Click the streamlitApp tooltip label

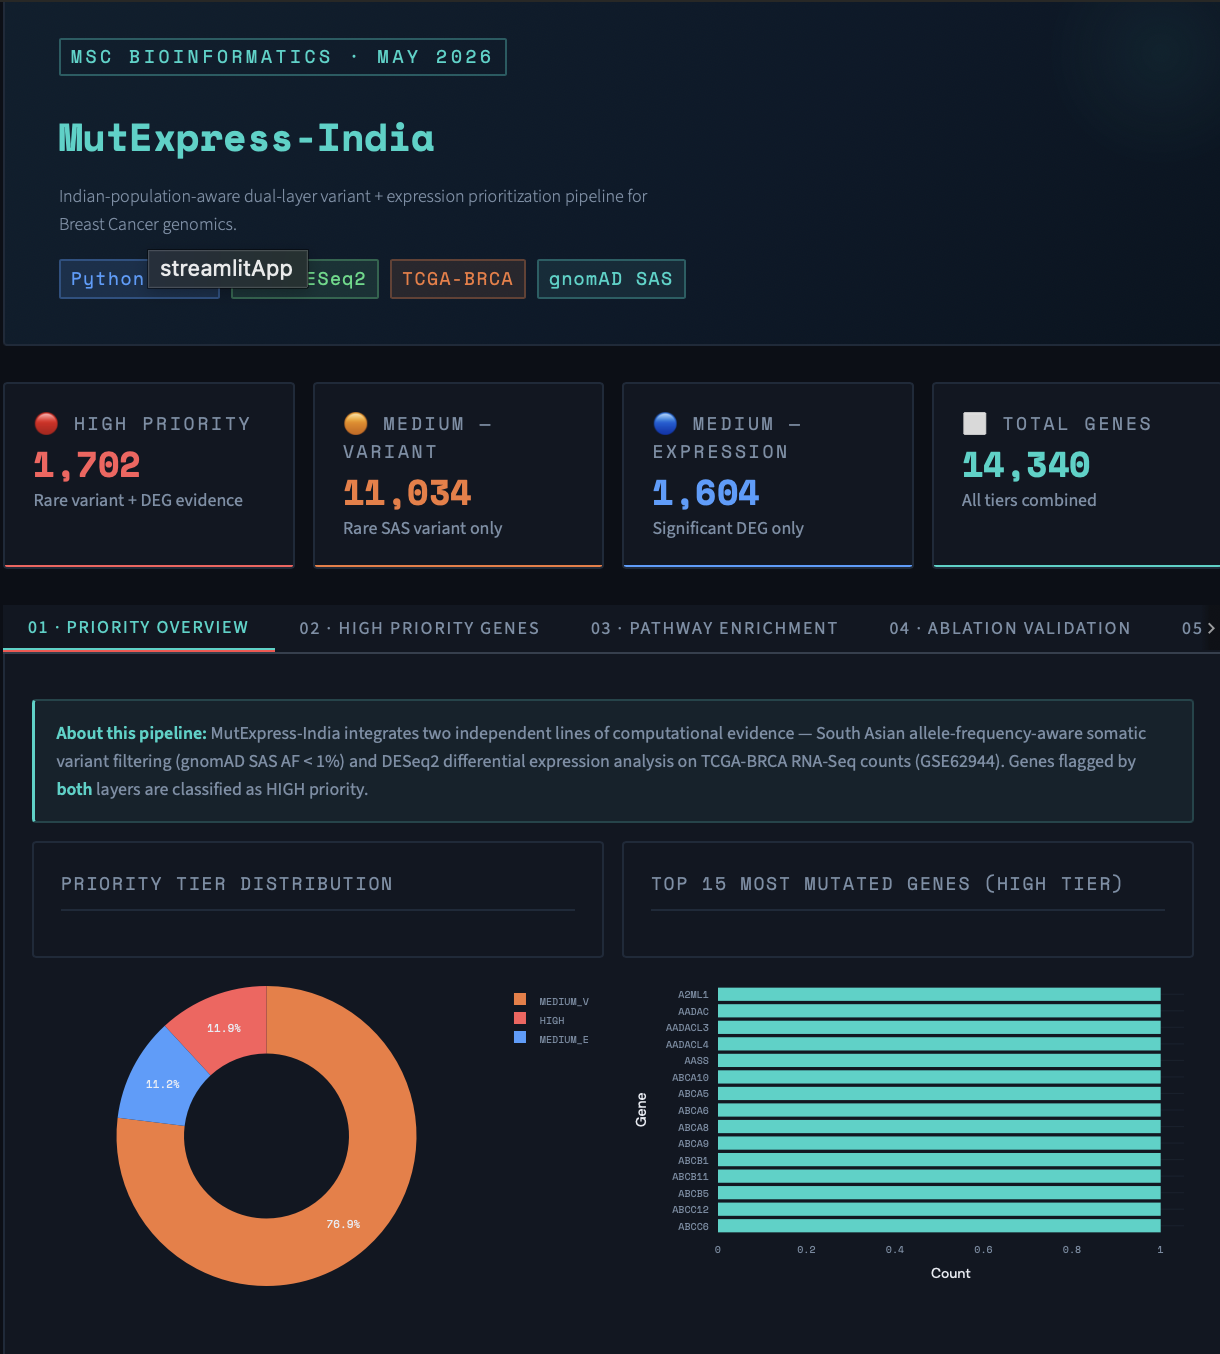227,268
